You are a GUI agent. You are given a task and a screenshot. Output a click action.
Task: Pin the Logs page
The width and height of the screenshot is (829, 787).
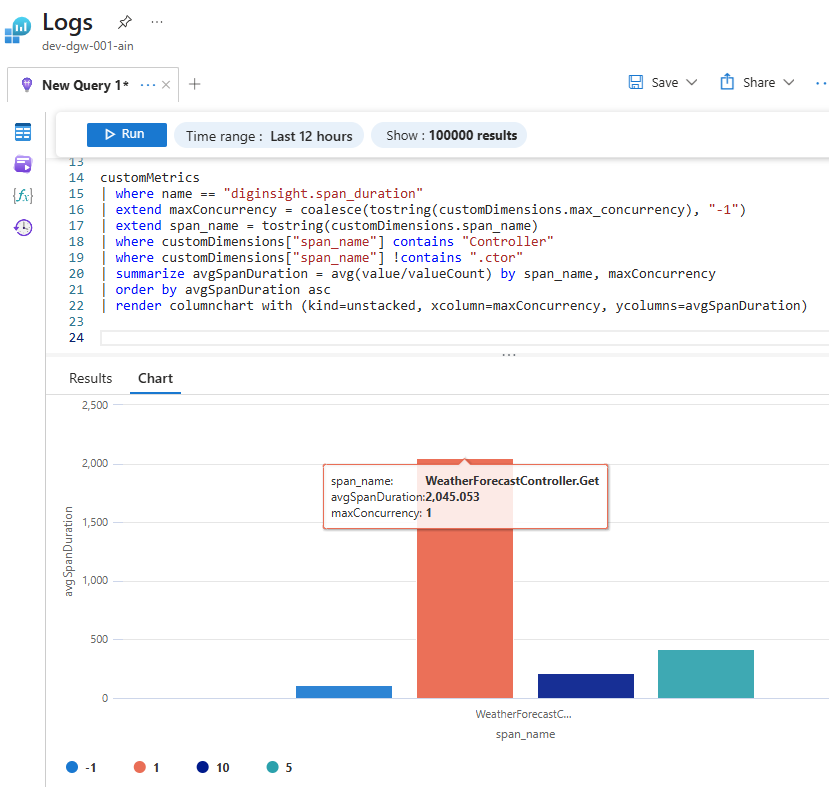[x=124, y=22]
